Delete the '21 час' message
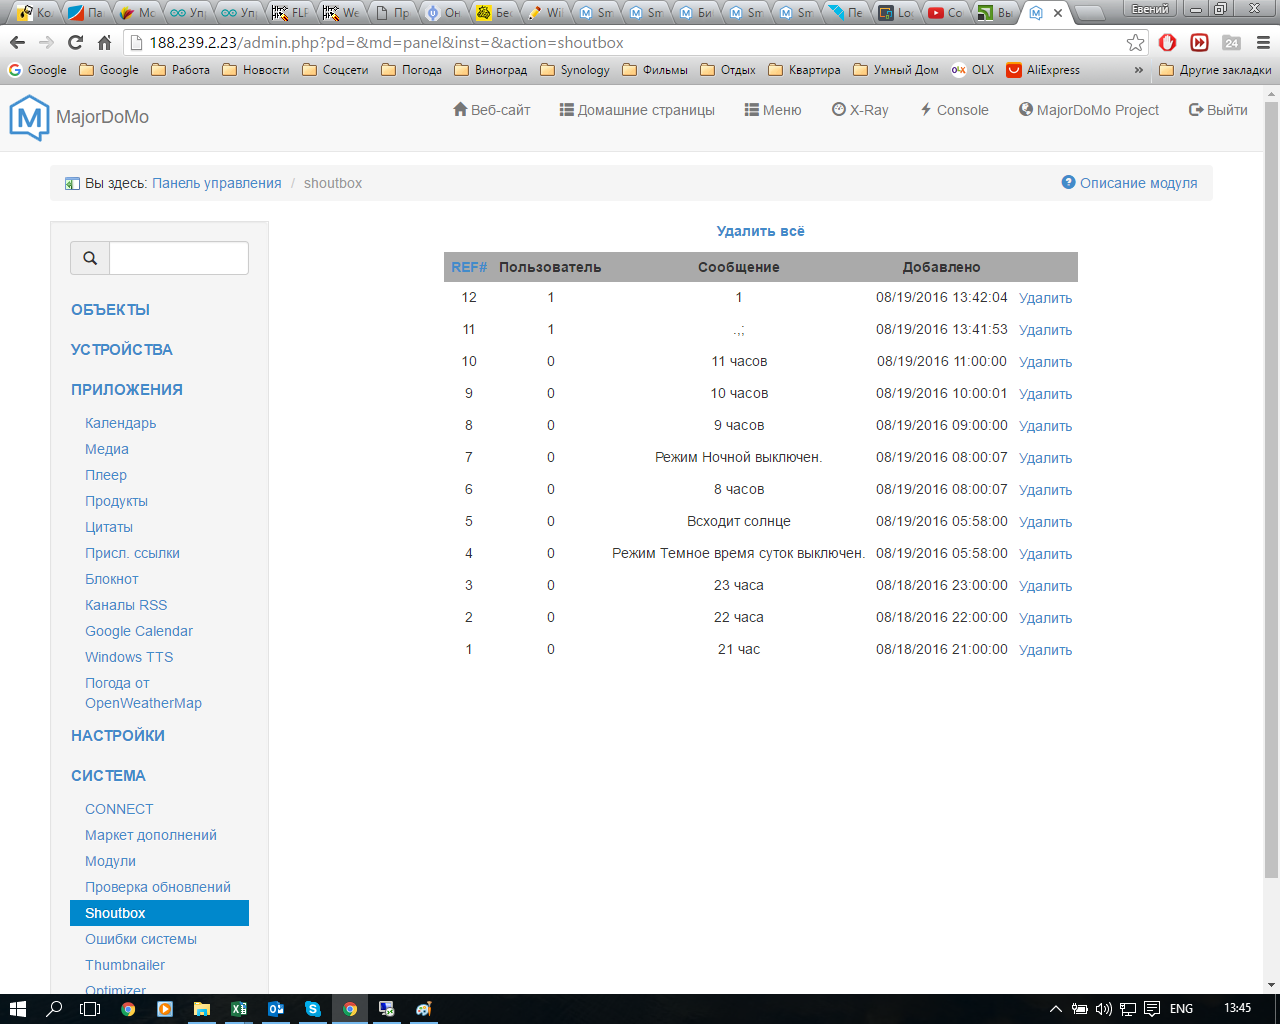This screenshot has width=1280, height=1024. point(1045,650)
